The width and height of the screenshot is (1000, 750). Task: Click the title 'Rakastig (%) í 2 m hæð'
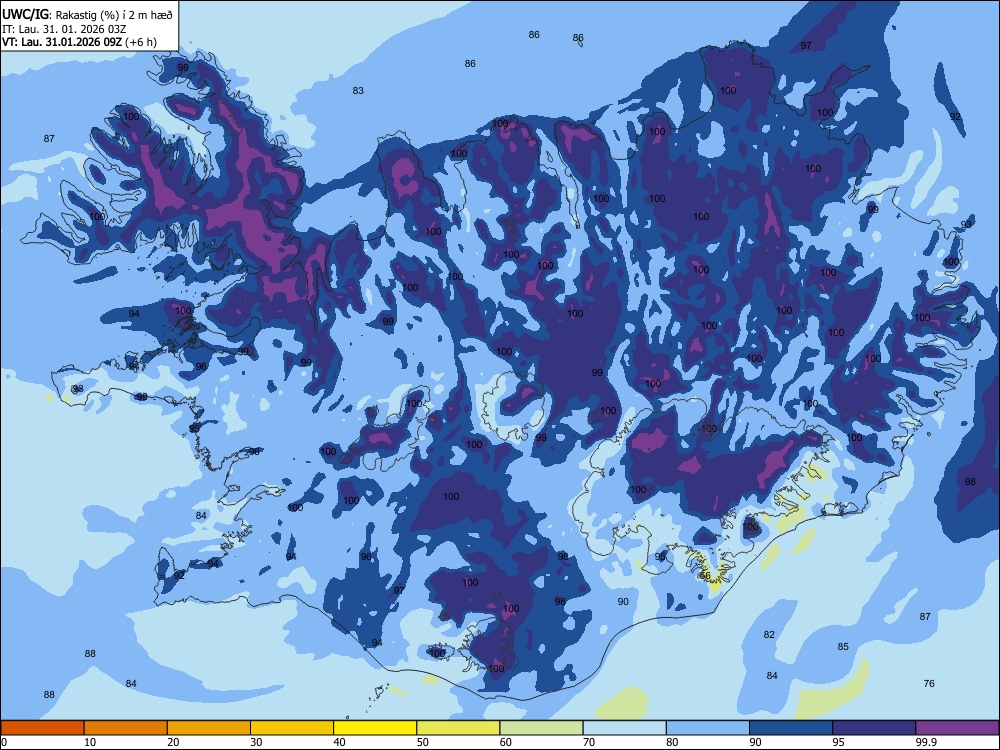pos(114,15)
